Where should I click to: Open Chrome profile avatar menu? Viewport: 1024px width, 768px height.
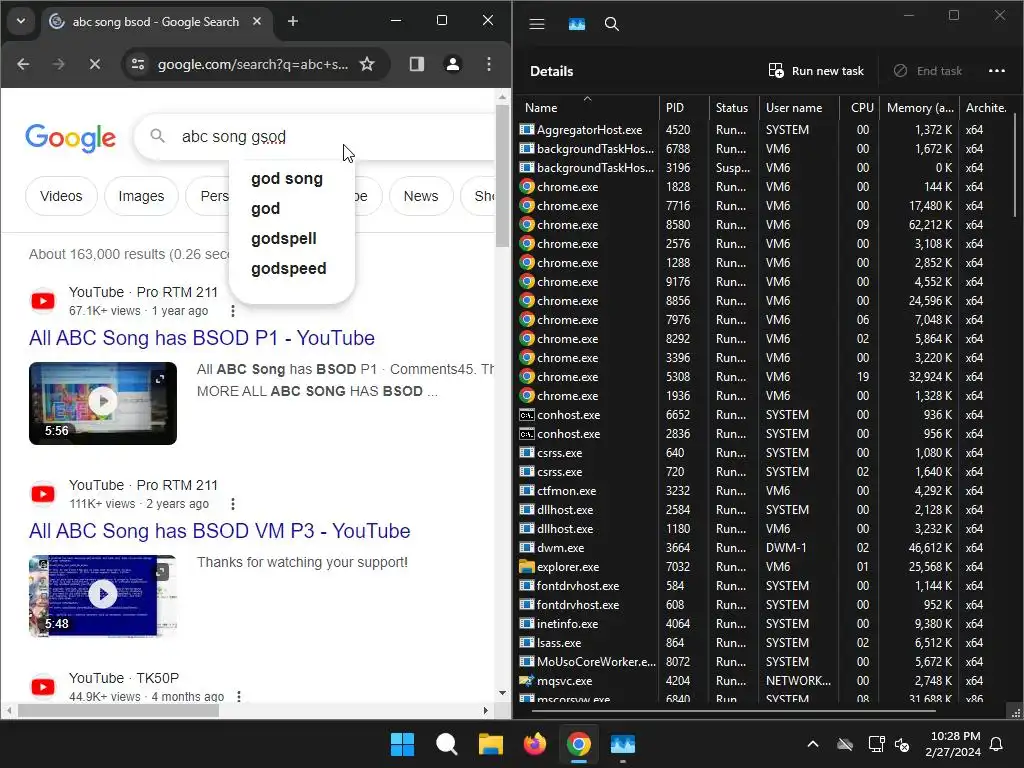coord(453,64)
